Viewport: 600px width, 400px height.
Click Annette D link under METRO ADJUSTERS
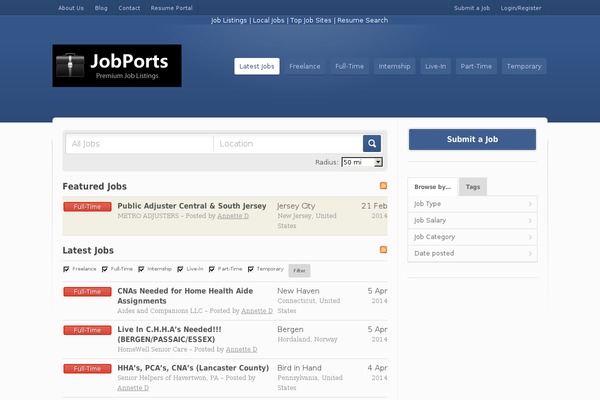click(x=233, y=216)
